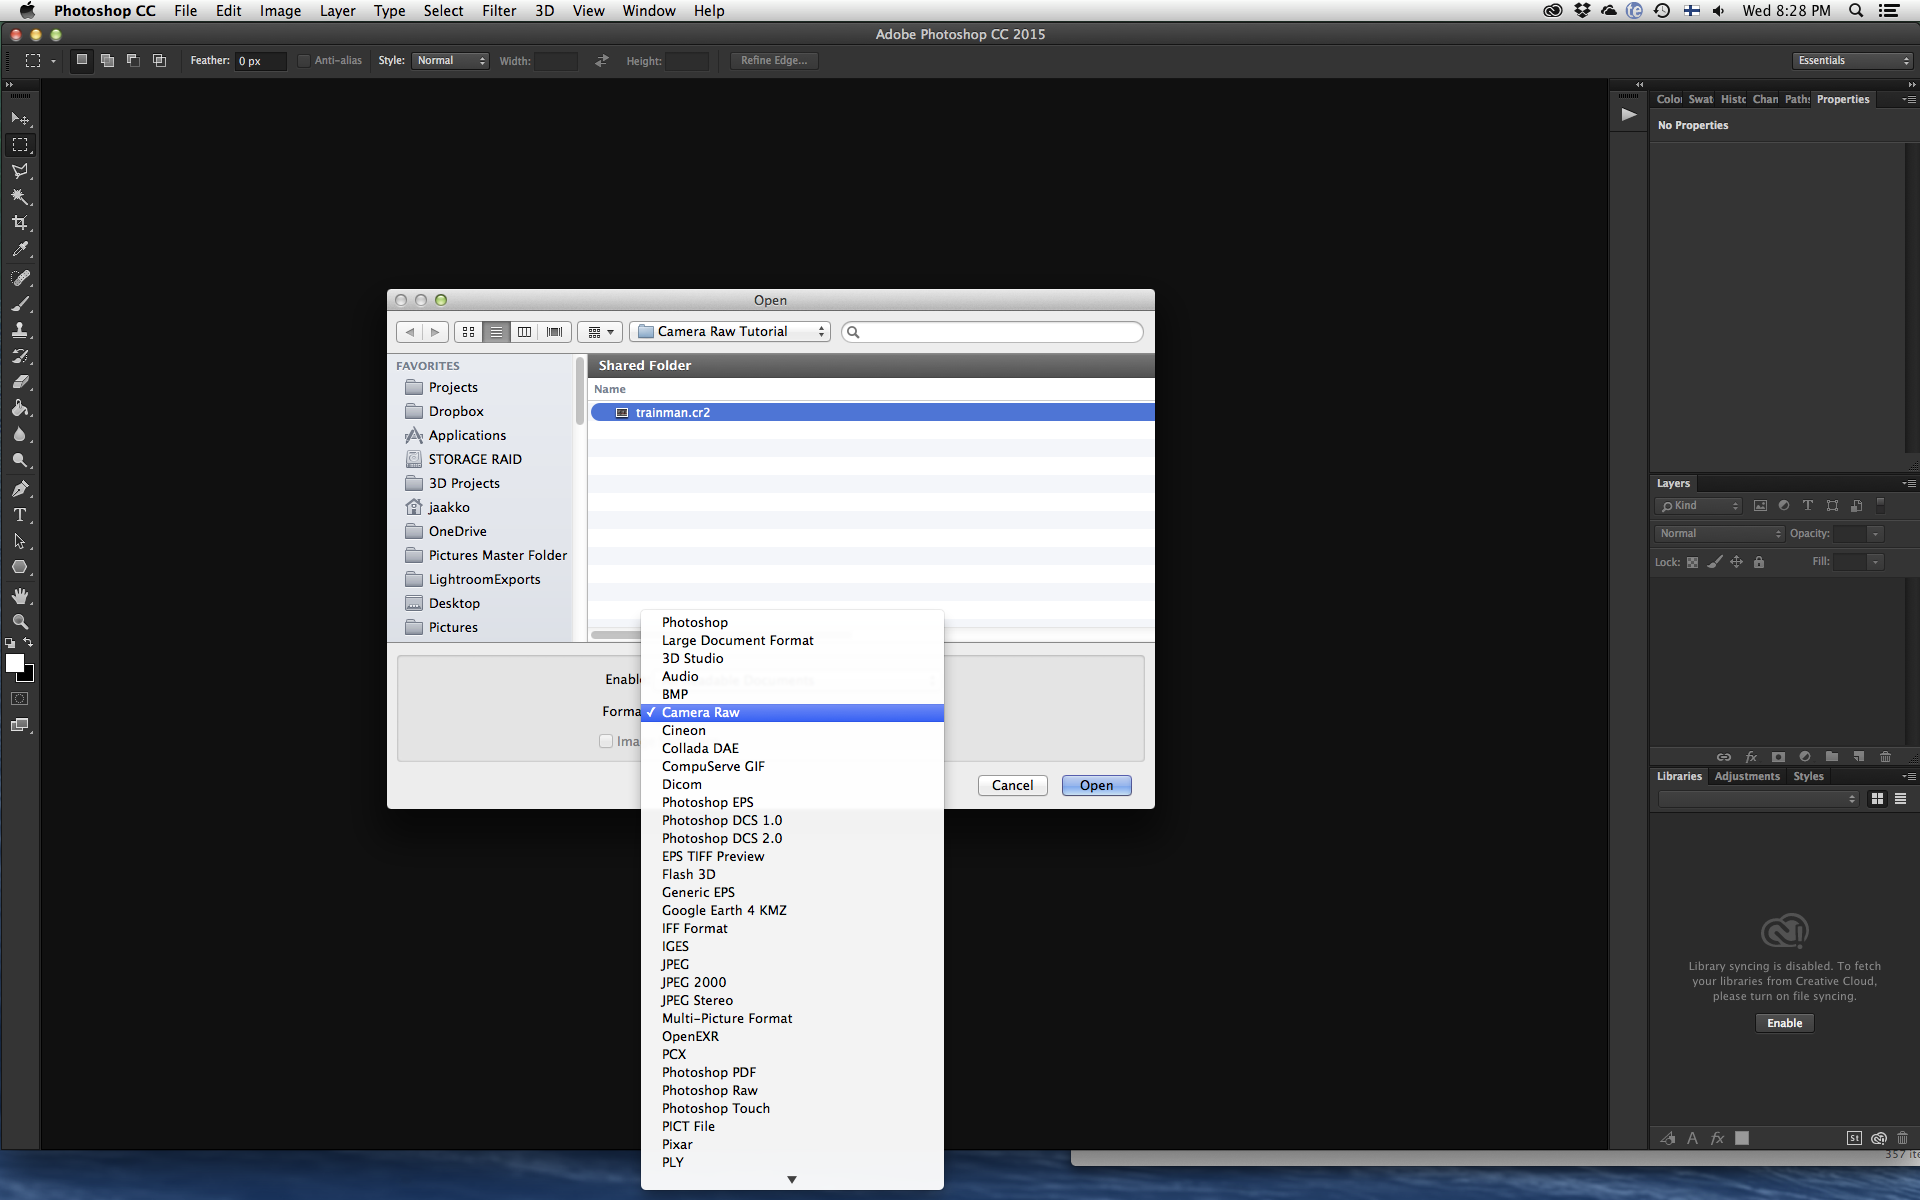The height and width of the screenshot is (1200, 1920).
Task: Toggle lock transparent pixels in Layers
Action: point(1692,562)
